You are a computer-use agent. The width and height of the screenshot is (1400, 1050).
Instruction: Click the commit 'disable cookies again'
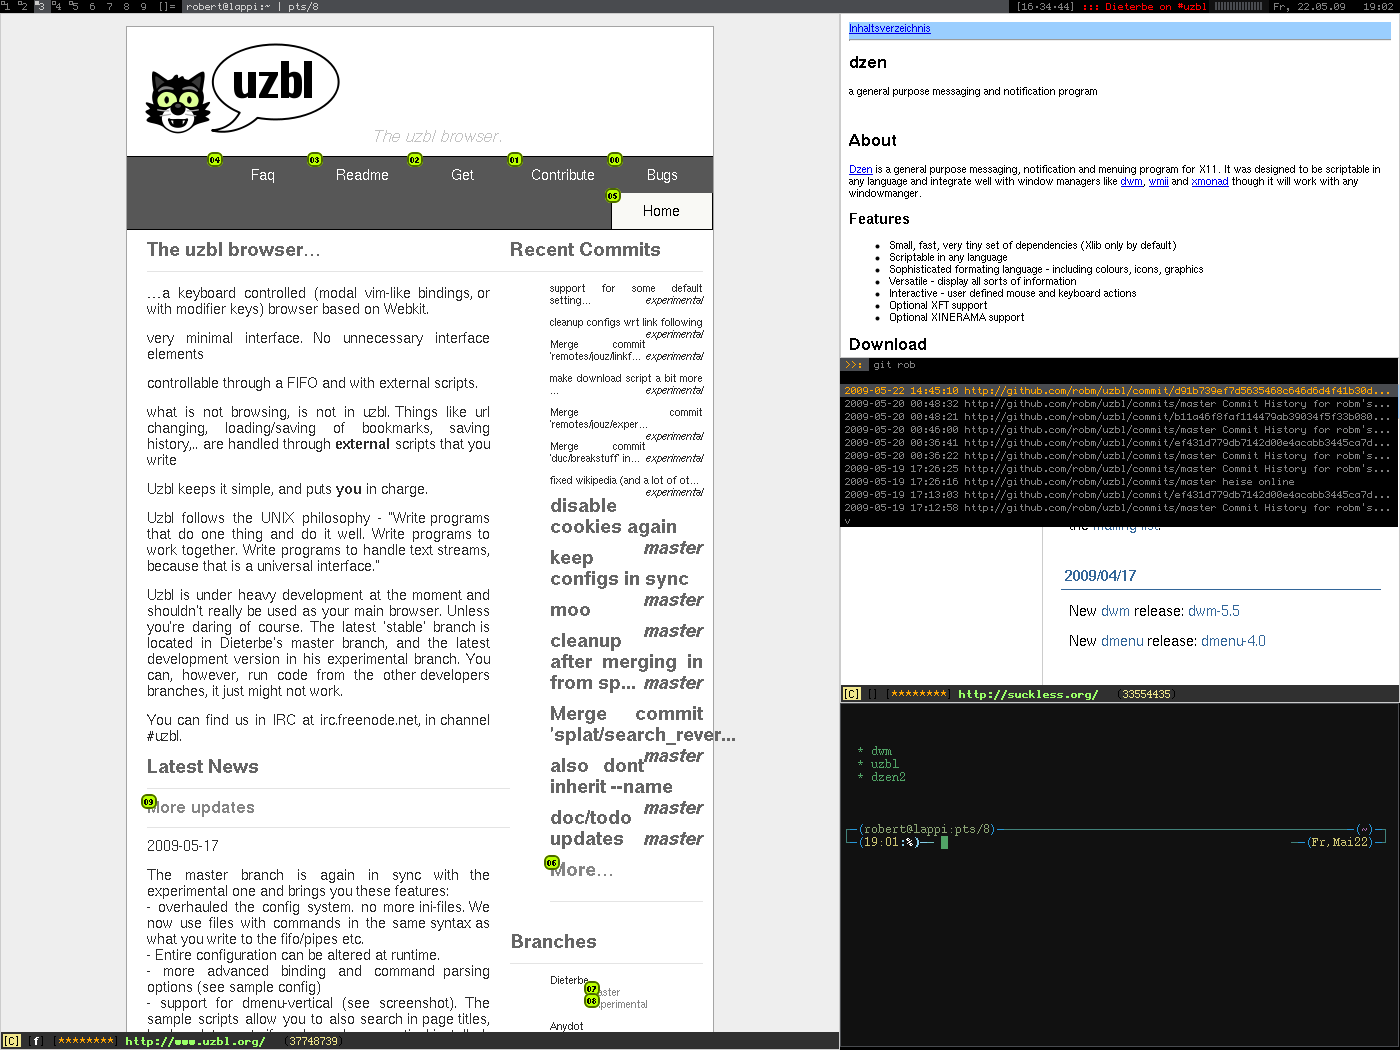(613, 516)
